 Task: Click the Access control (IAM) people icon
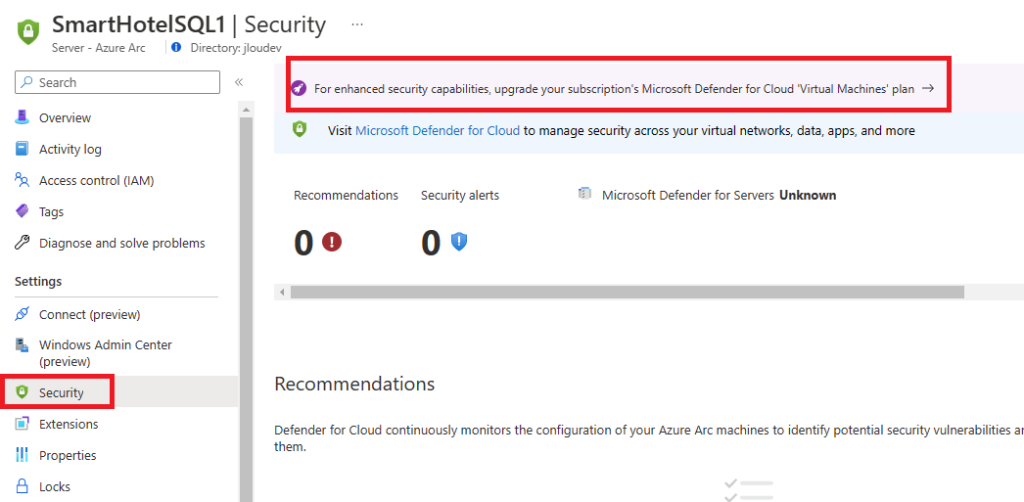pos(22,180)
